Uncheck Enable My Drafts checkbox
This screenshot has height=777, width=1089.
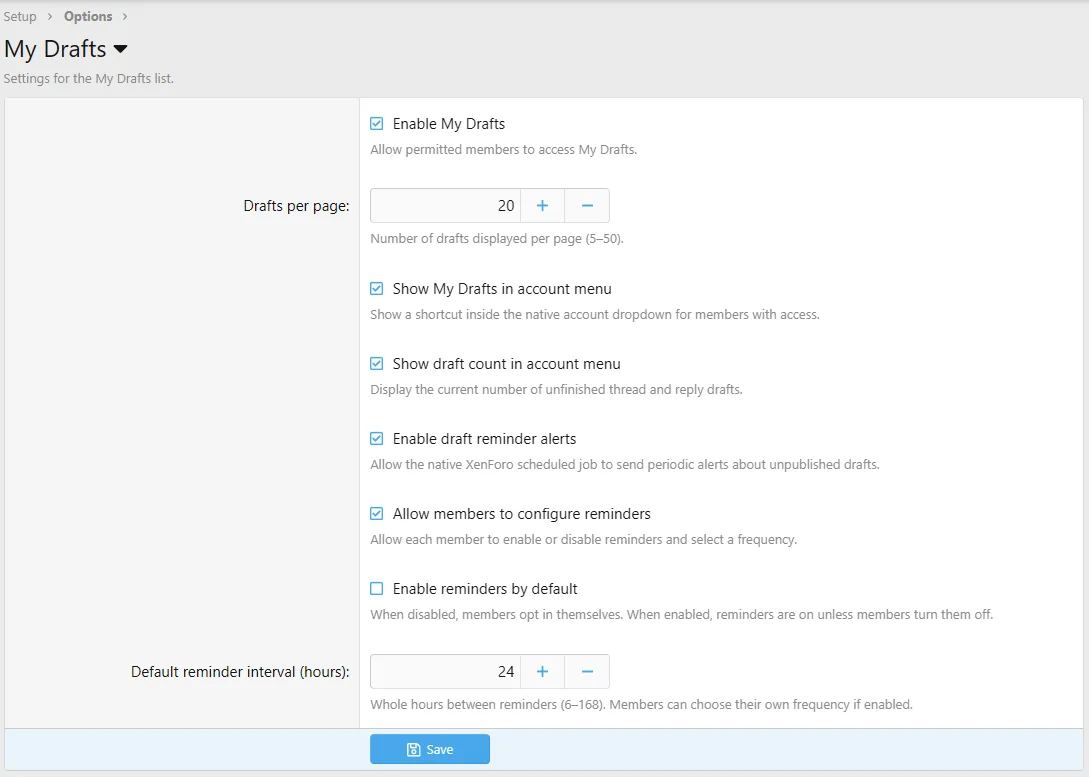click(x=376, y=124)
